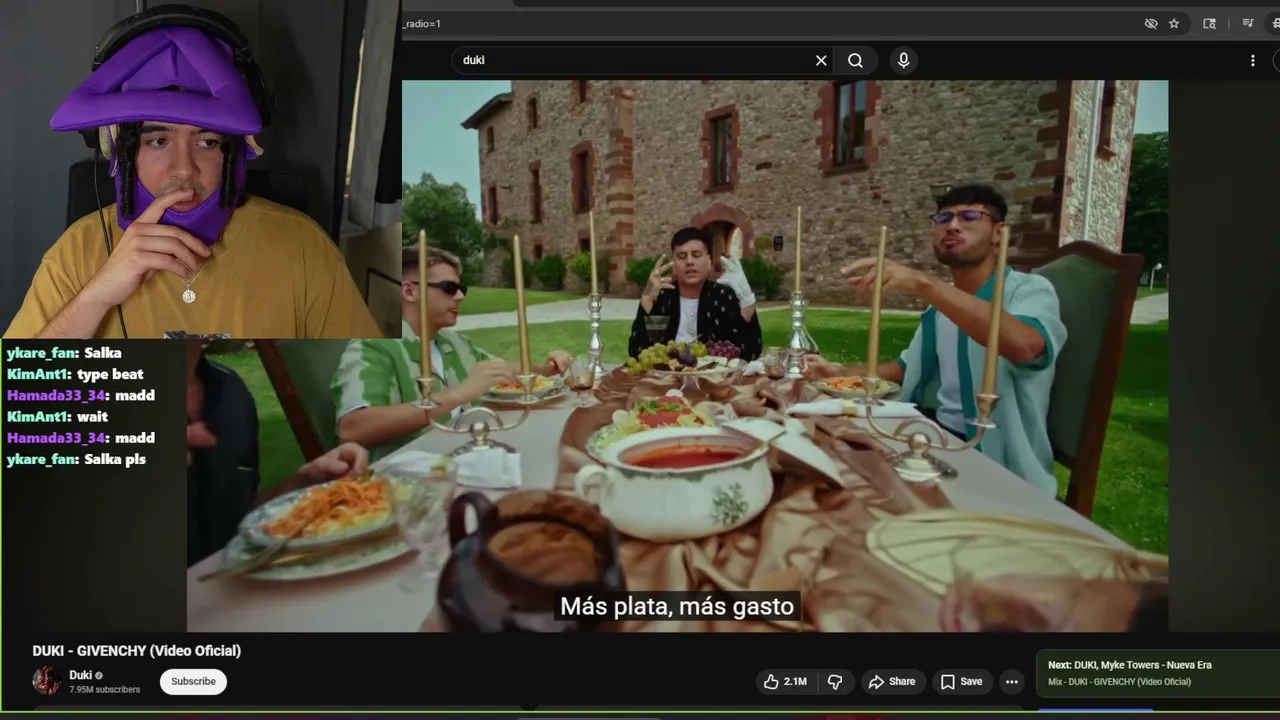
Task: Click the '7.95M subscribers' text
Action: click(105, 690)
